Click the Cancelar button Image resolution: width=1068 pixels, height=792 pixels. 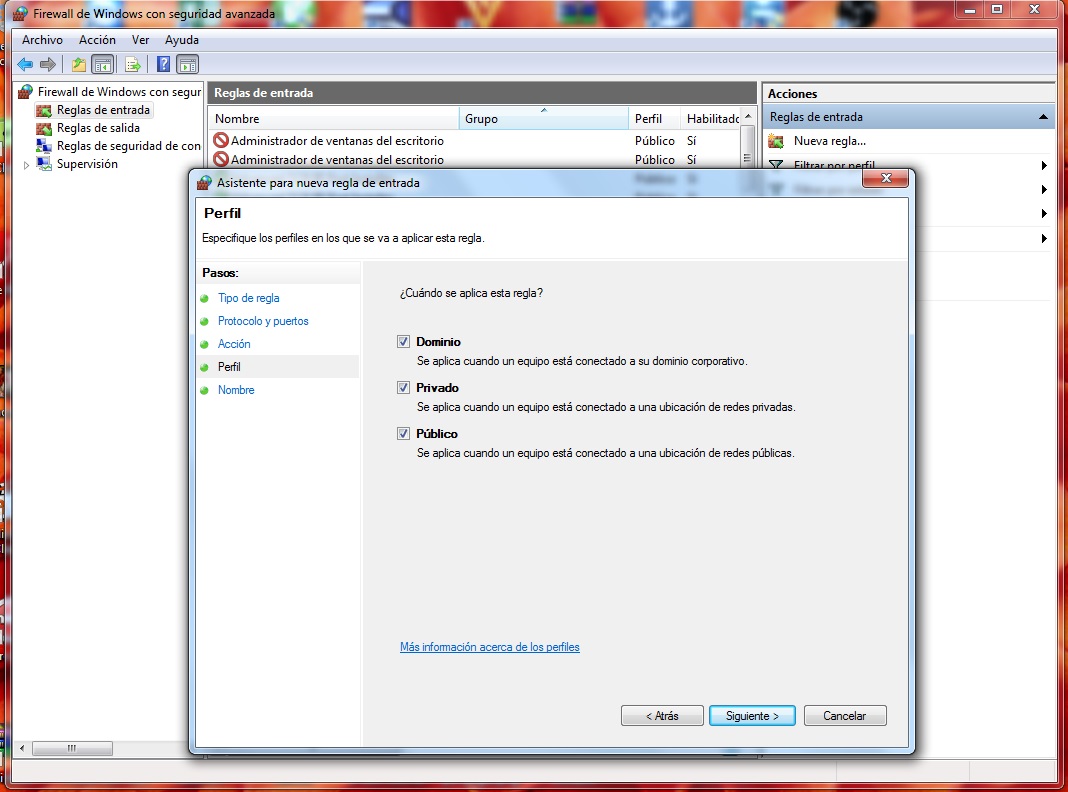click(x=845, y=716)
